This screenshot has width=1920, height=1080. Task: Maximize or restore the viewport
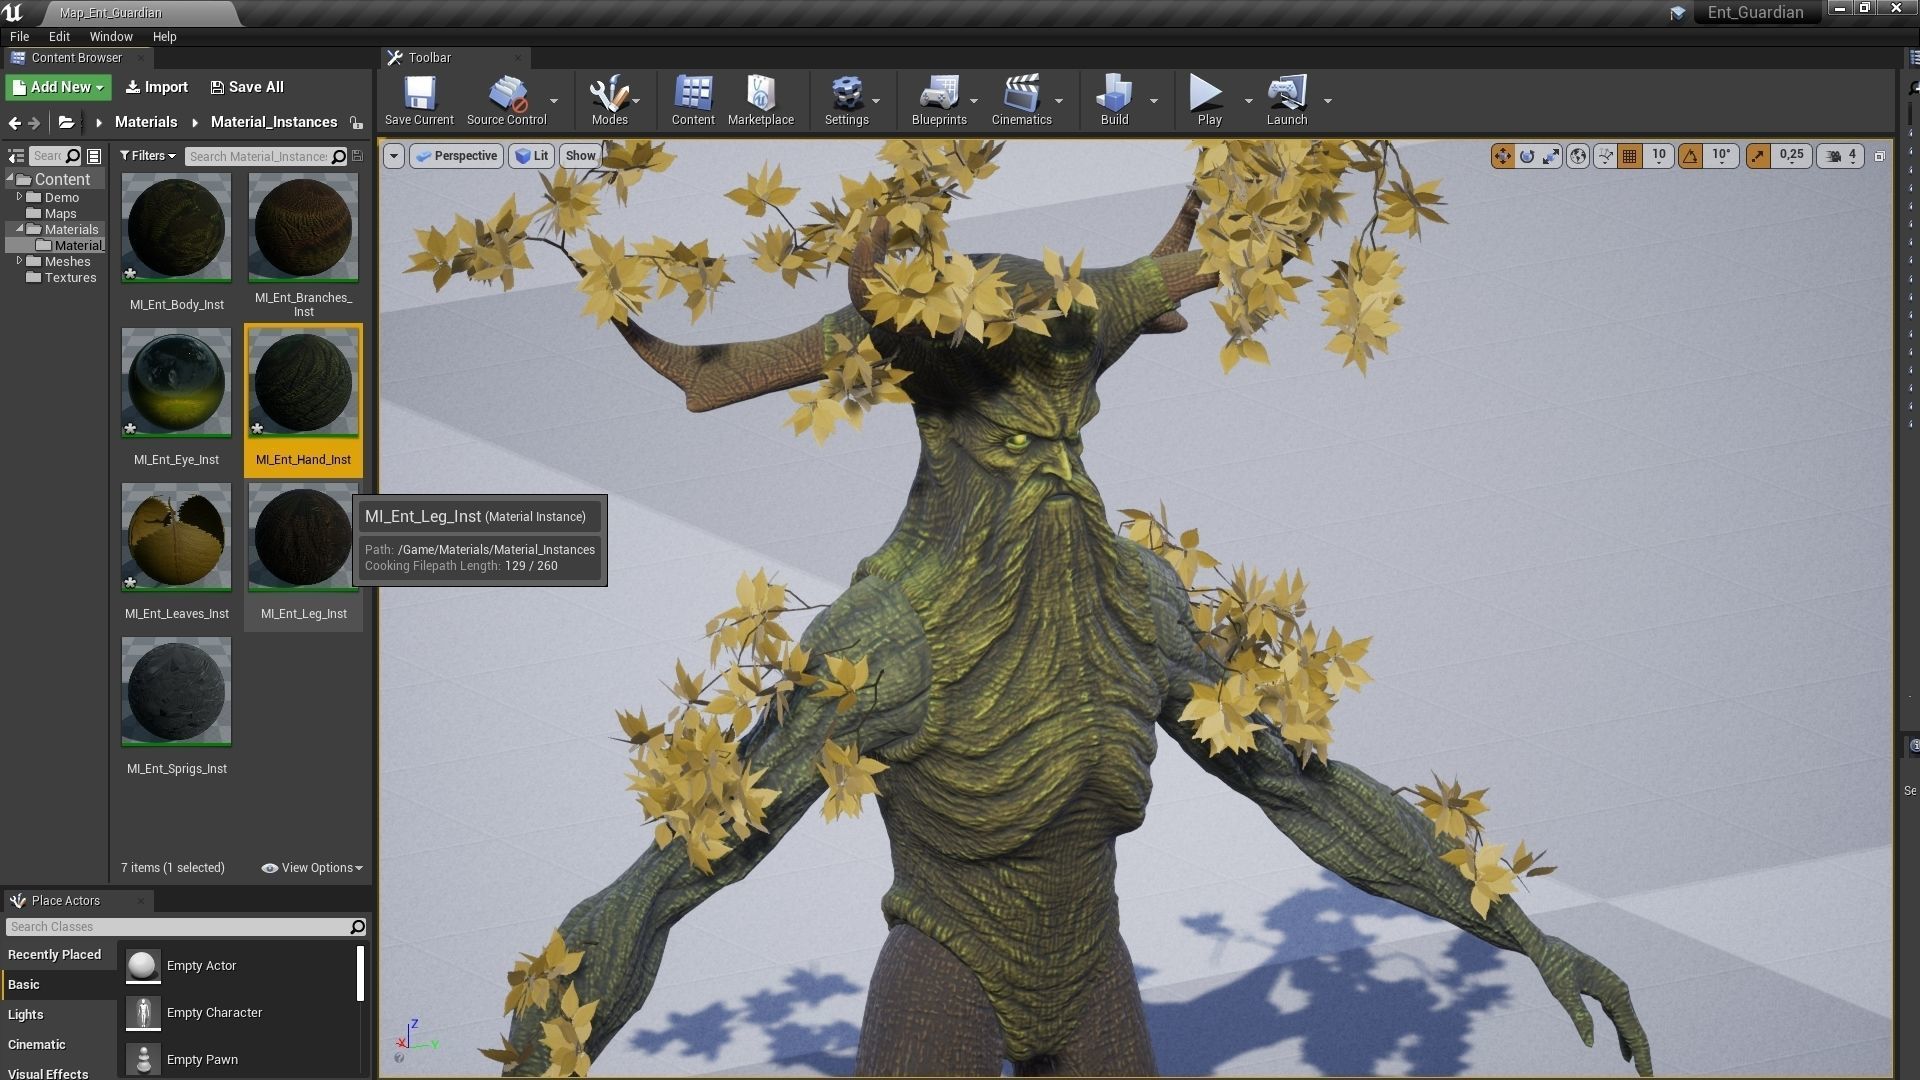click(1879, 156)
